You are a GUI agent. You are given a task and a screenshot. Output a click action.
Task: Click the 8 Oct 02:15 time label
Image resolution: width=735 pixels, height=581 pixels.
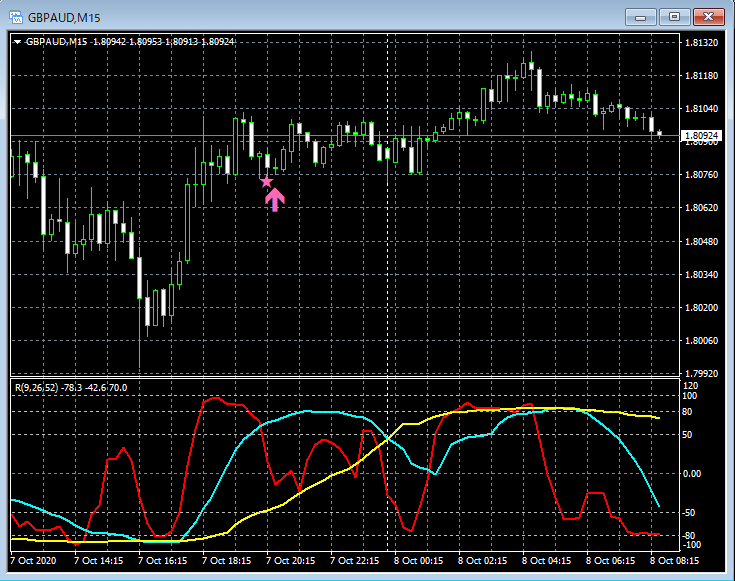(483, 560)
